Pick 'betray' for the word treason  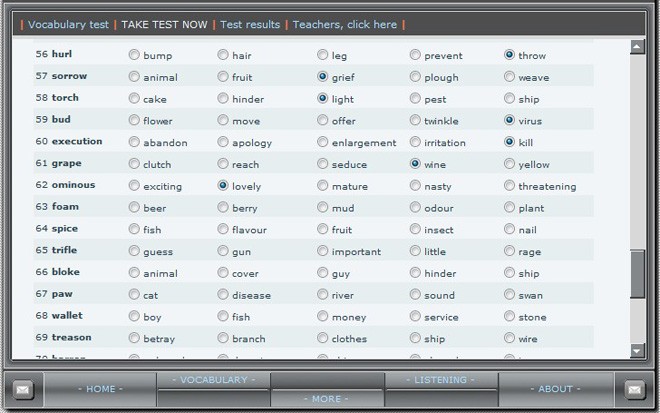[134, 339]
